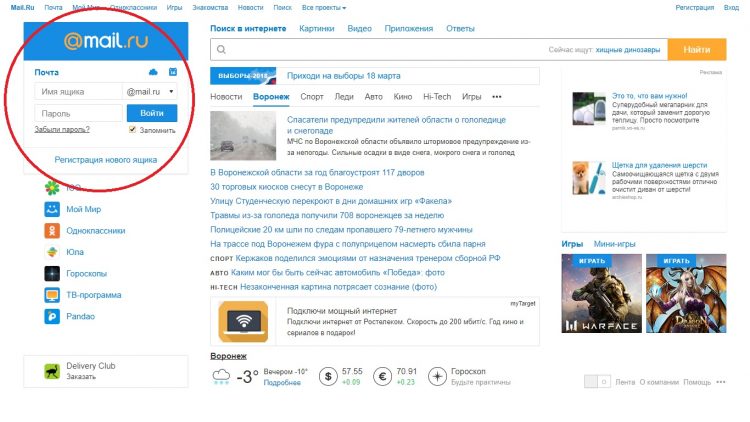Screen dimensions: 750x422
Task: Open Знакомства in top navigation
Action: [210, 8]
